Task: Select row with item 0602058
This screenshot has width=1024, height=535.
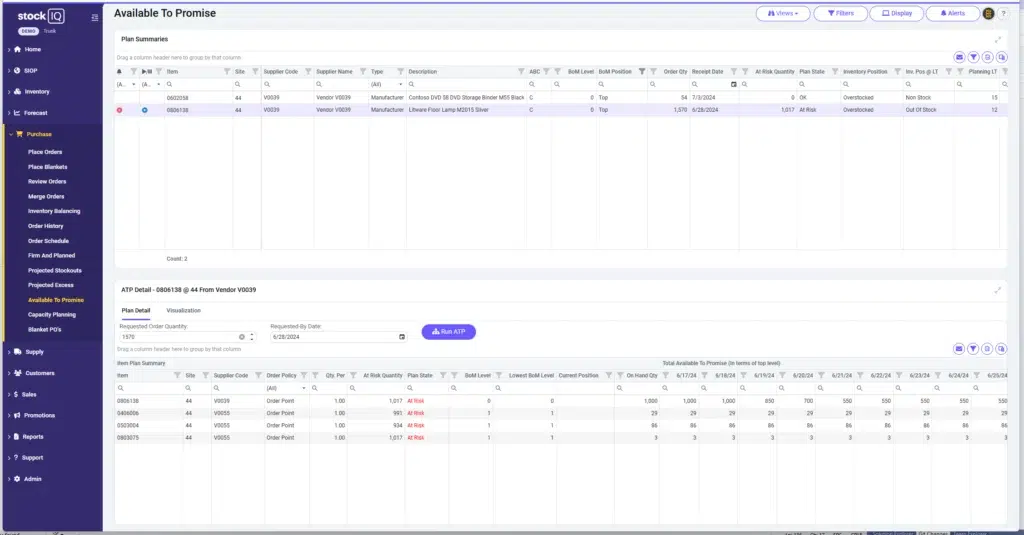Action: pyautogui.click(x=560, y=97)
